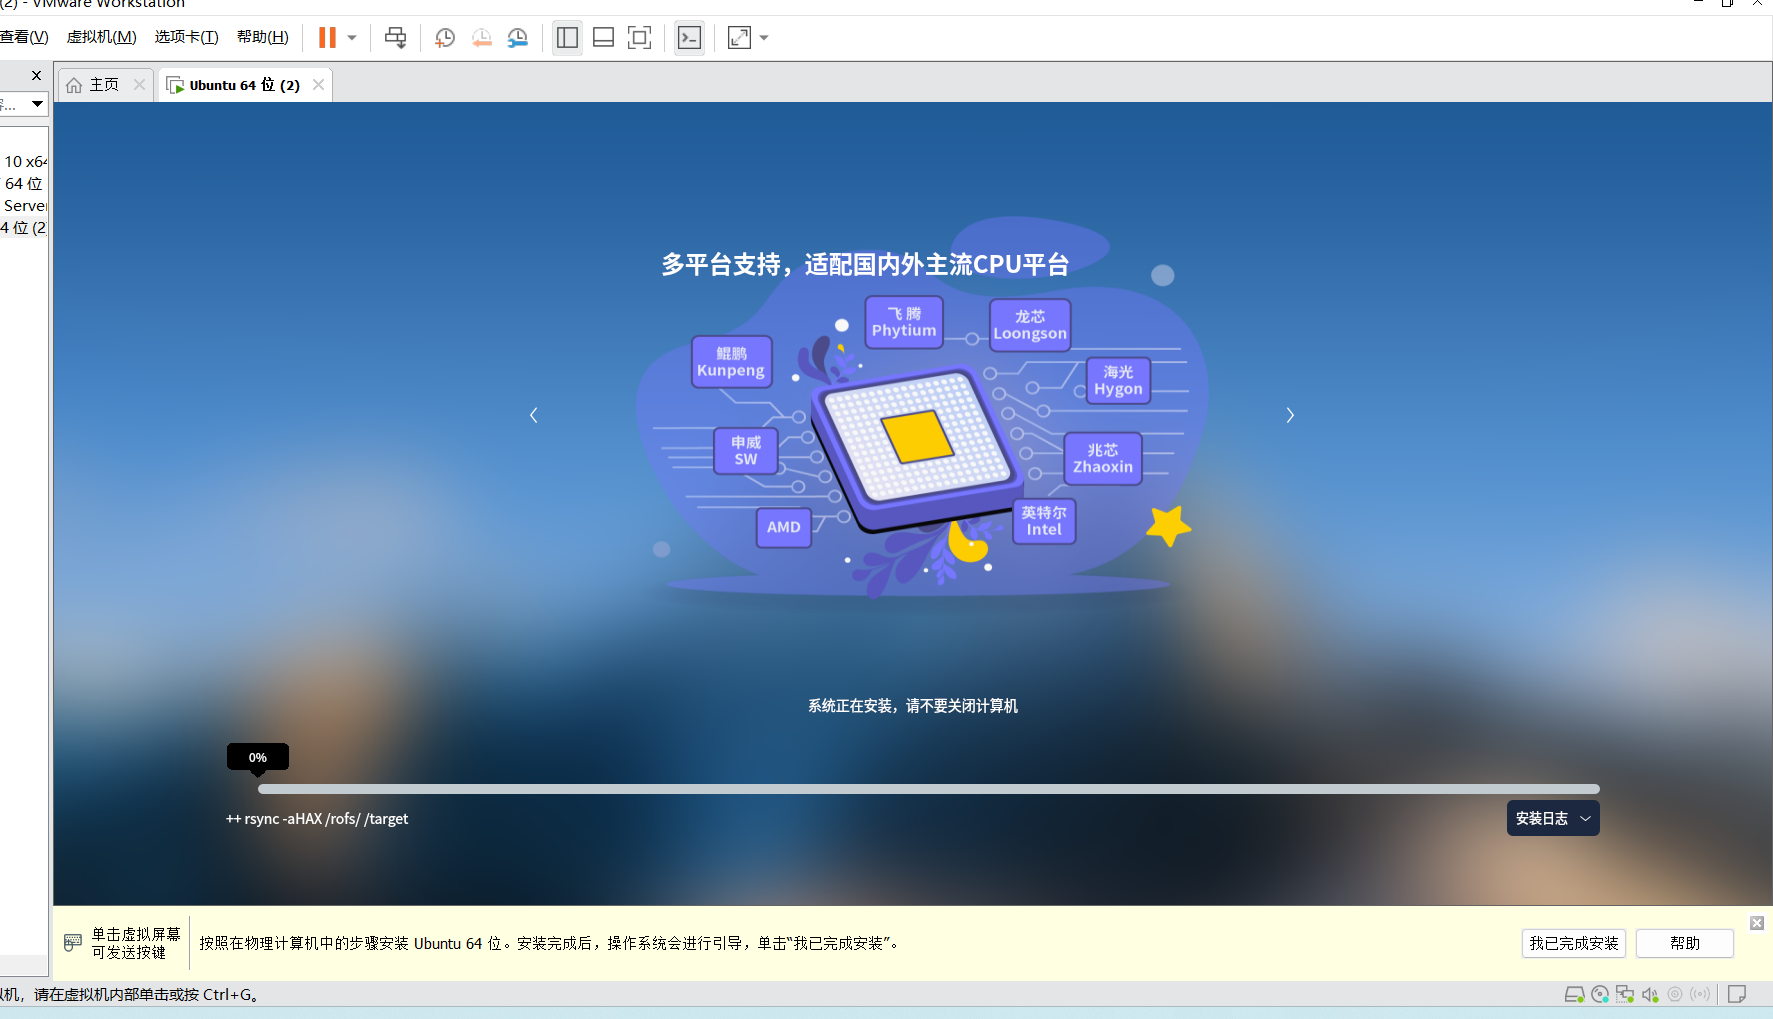
Task: Click the stretch guest display icon
Action: (x=739, y=38)
